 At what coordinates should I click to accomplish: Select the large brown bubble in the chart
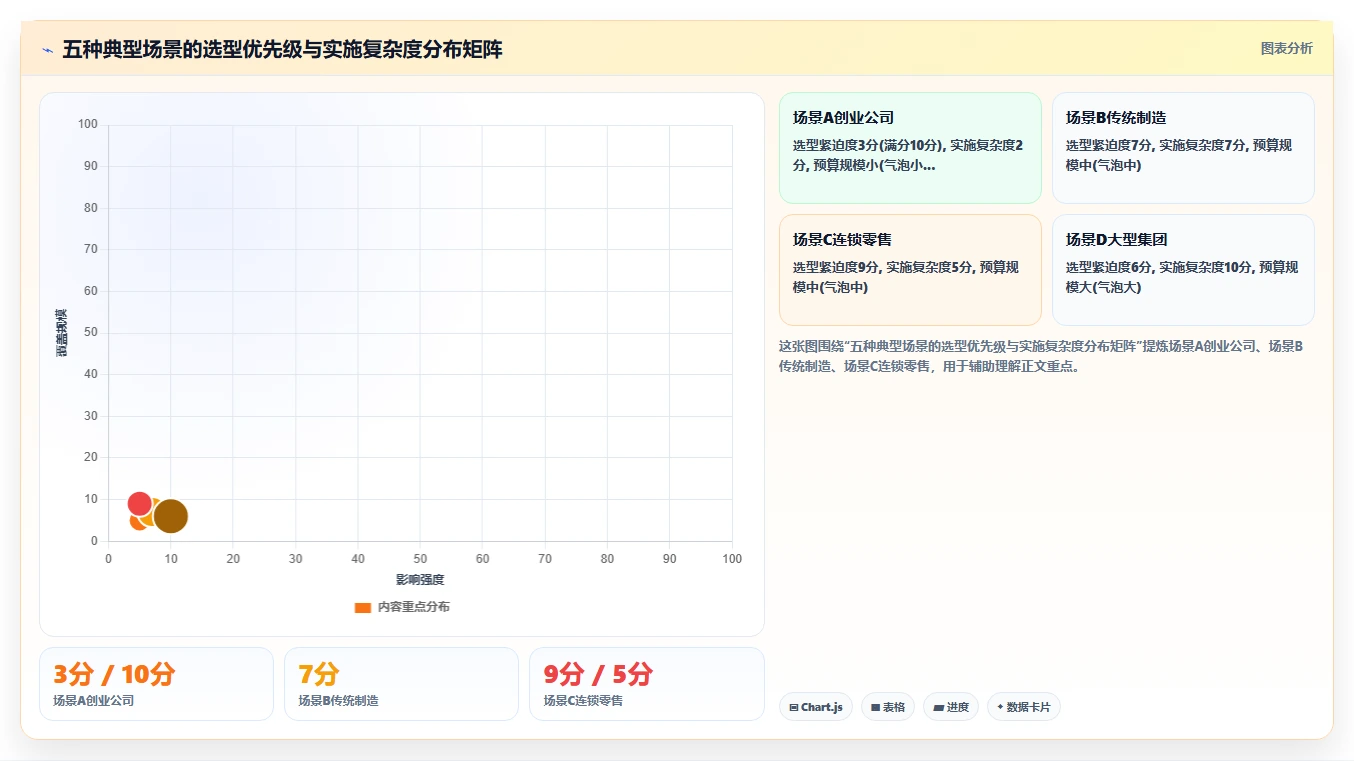coord(171,516)
